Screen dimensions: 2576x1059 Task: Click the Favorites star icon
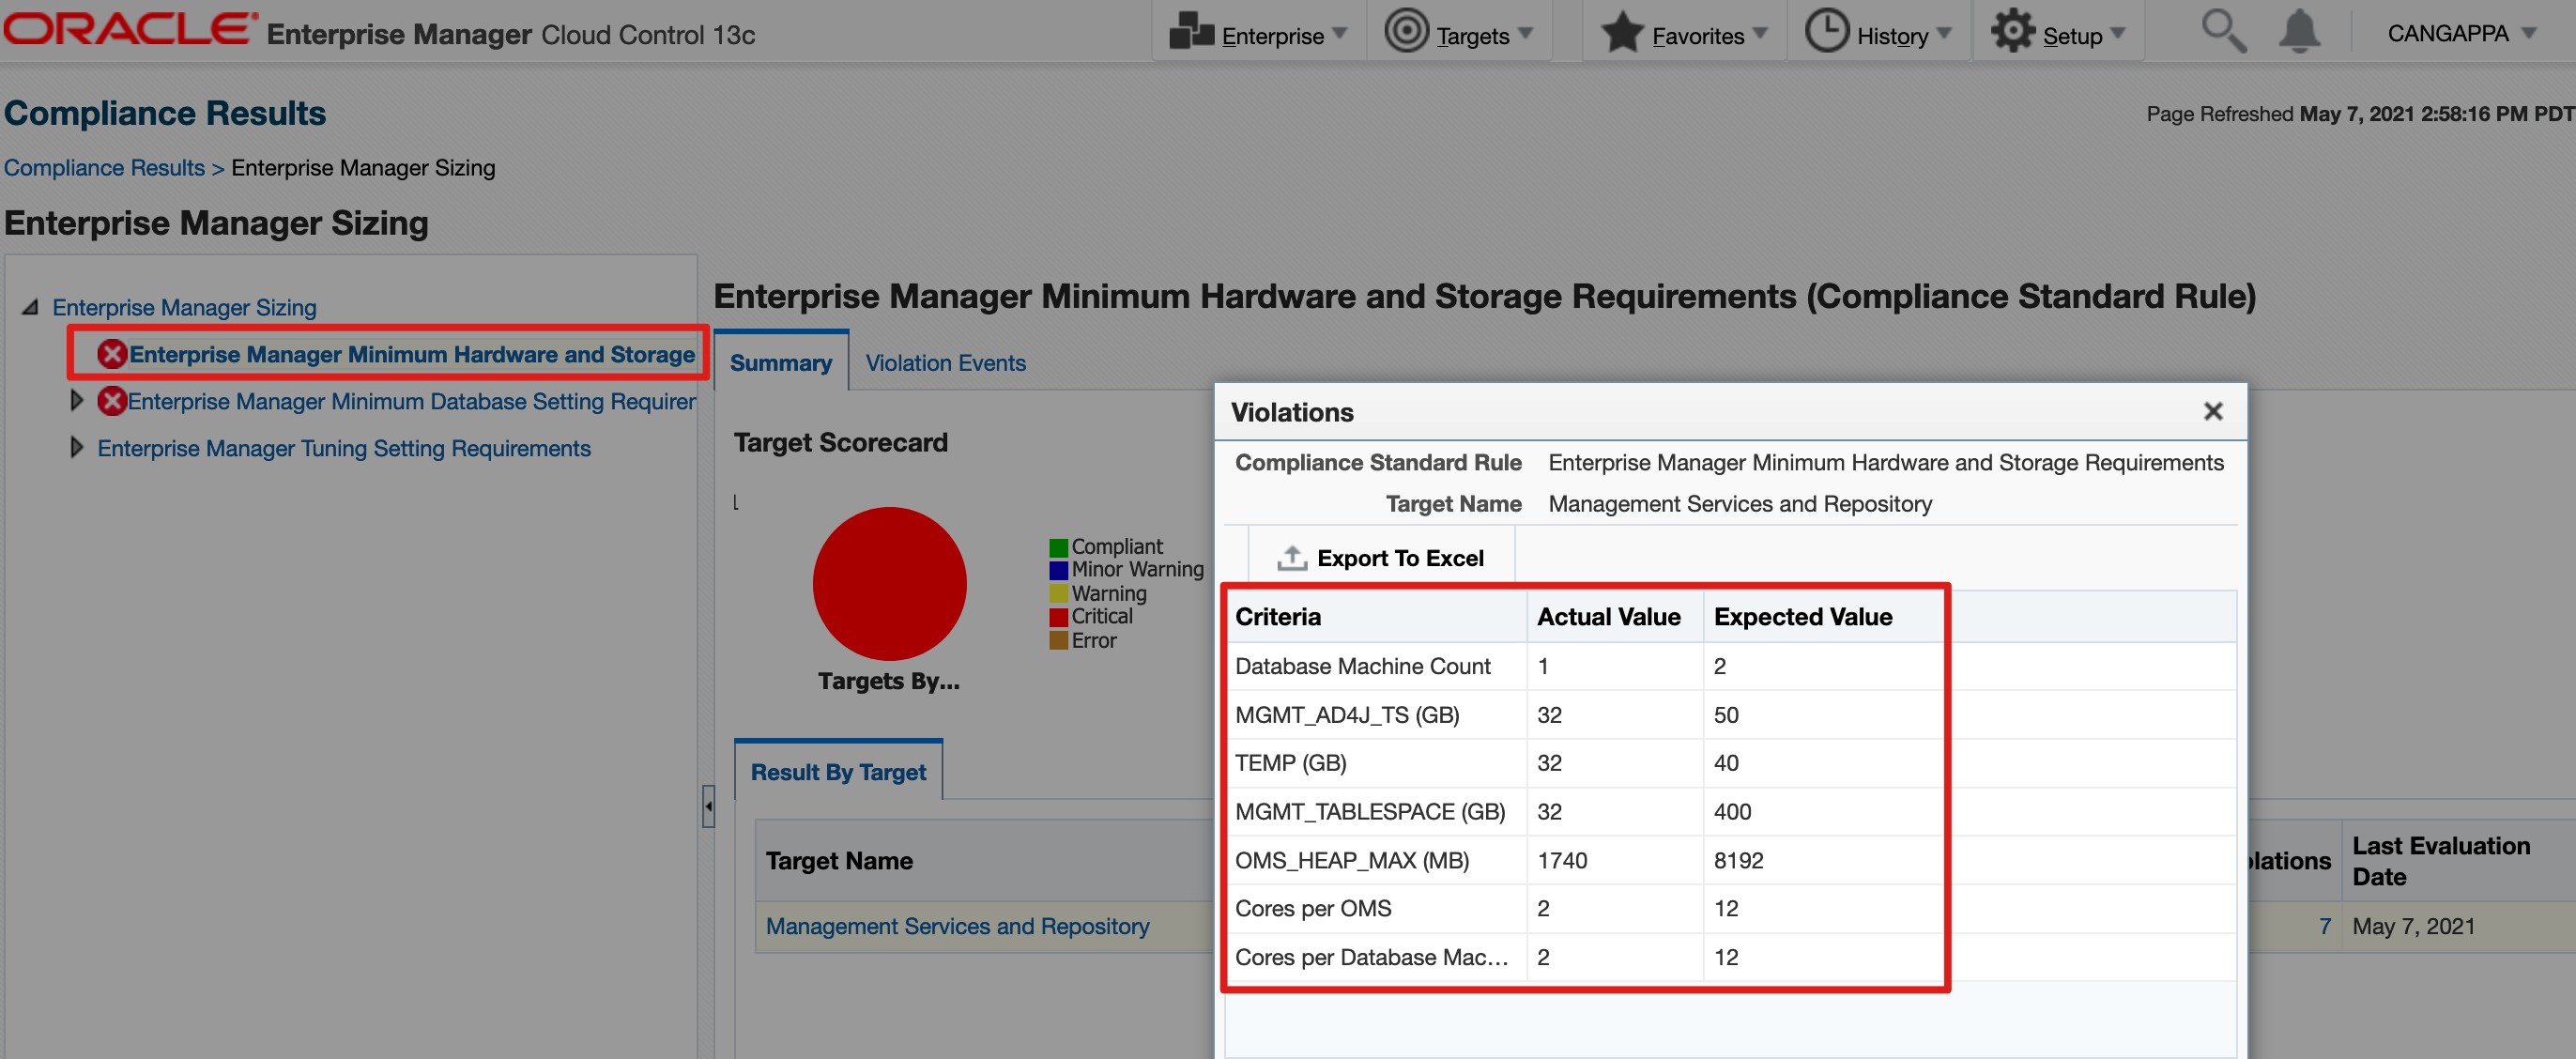tap(1622, 31)
